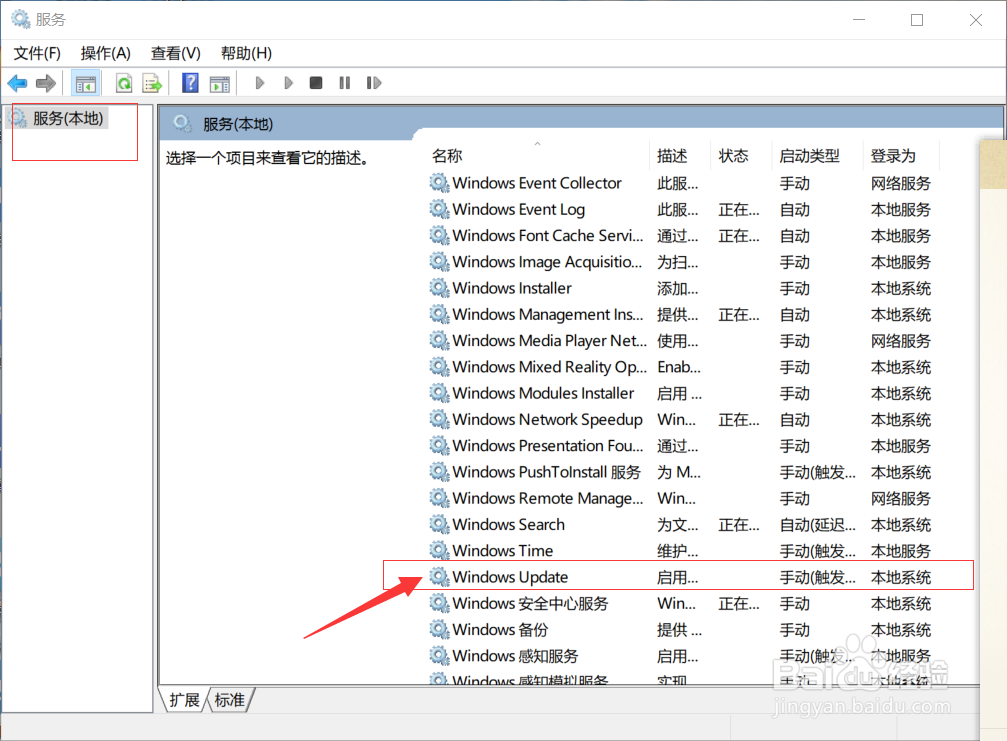Select the Windows Update service entry
The image size is (1007, 741).
coord(510,577)
